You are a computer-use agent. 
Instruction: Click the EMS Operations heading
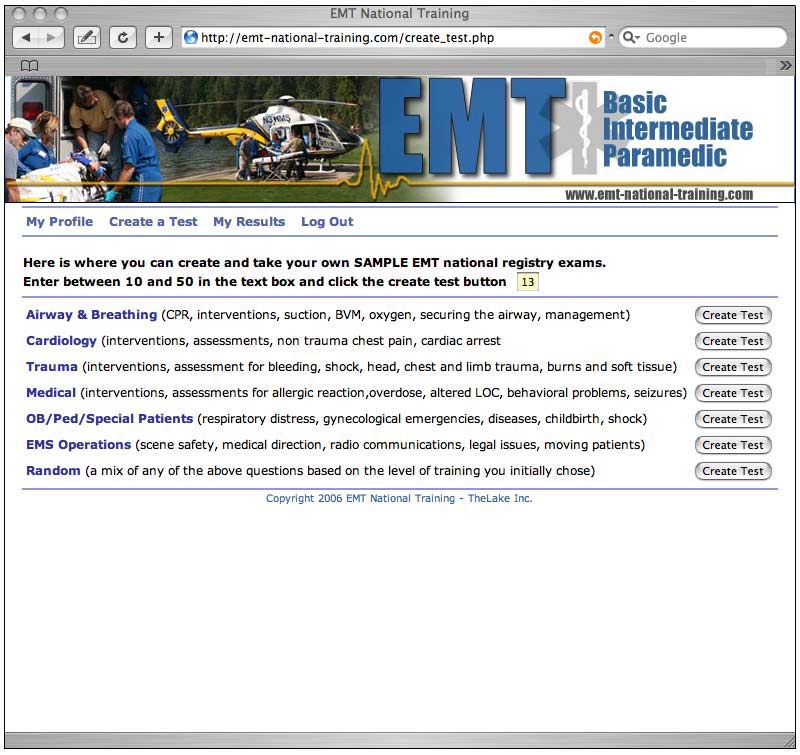point(79,445)
